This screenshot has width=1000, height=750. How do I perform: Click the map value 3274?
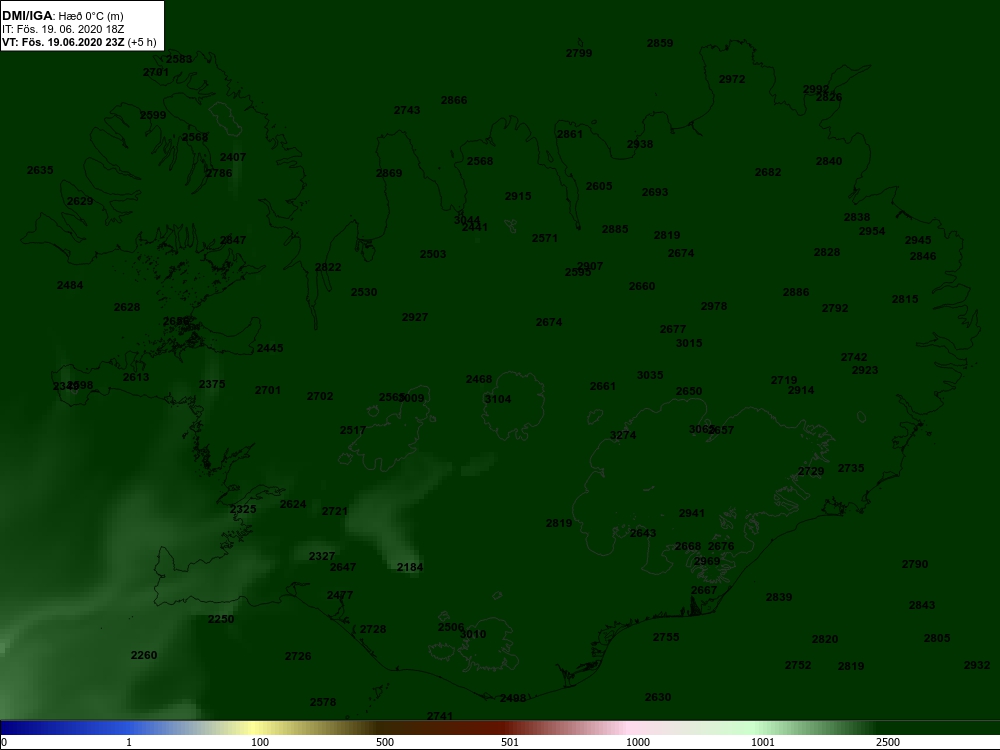(623, 436)
